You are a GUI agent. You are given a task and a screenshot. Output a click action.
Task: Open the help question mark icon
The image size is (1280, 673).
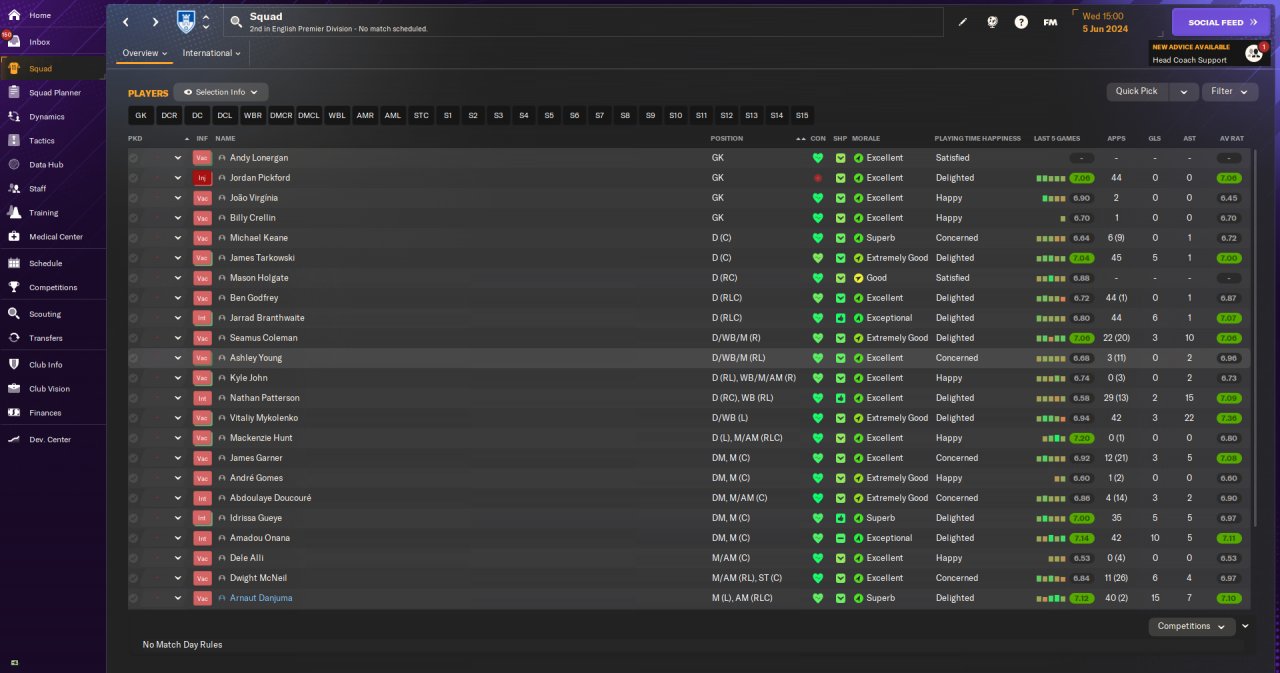coord(1021,22)
